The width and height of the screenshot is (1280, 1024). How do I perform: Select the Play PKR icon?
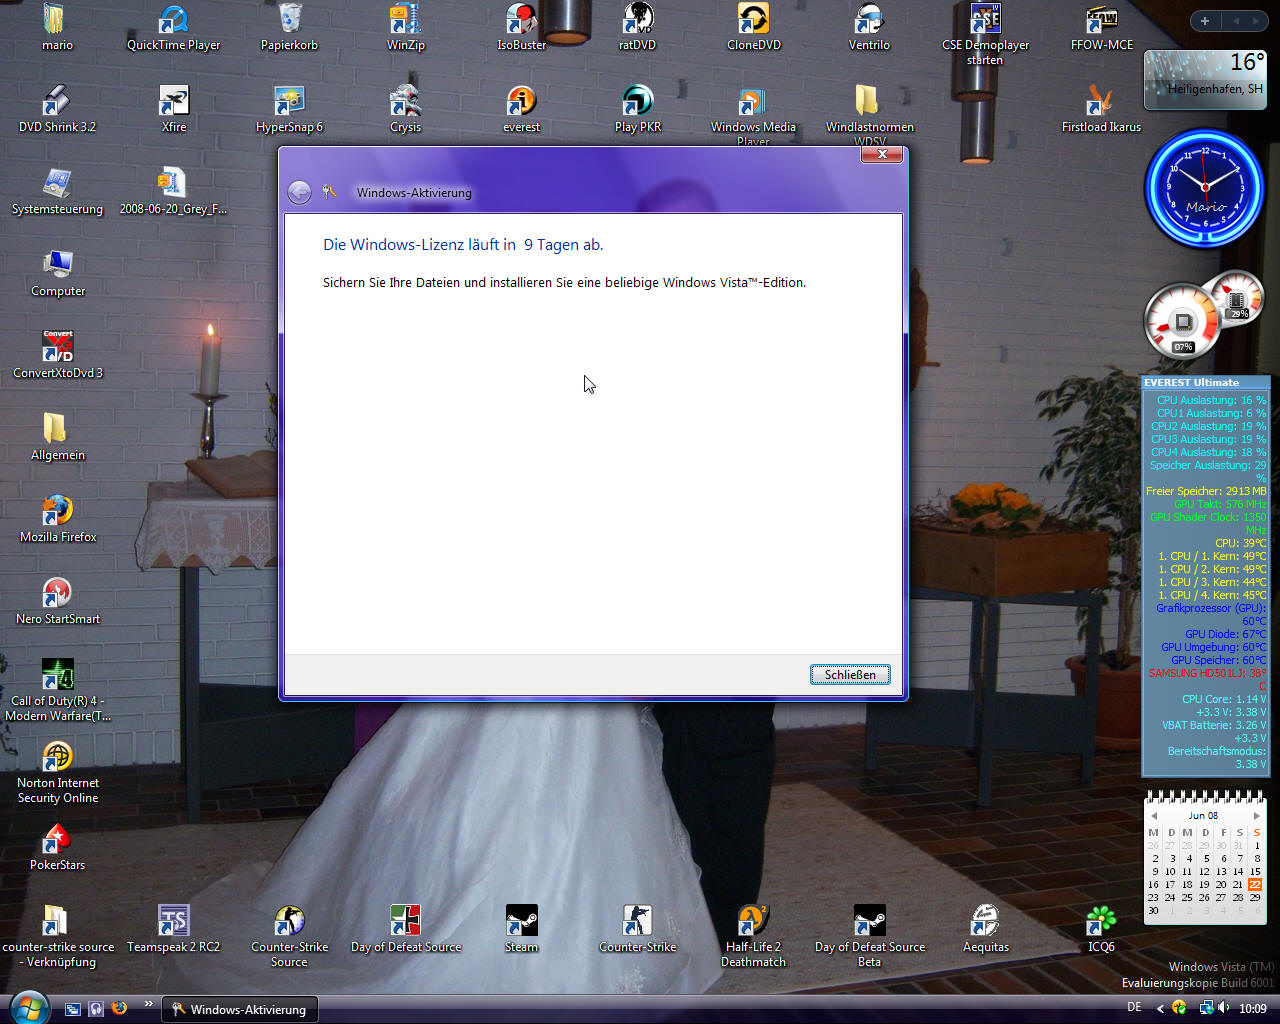(x=638, y=109)
